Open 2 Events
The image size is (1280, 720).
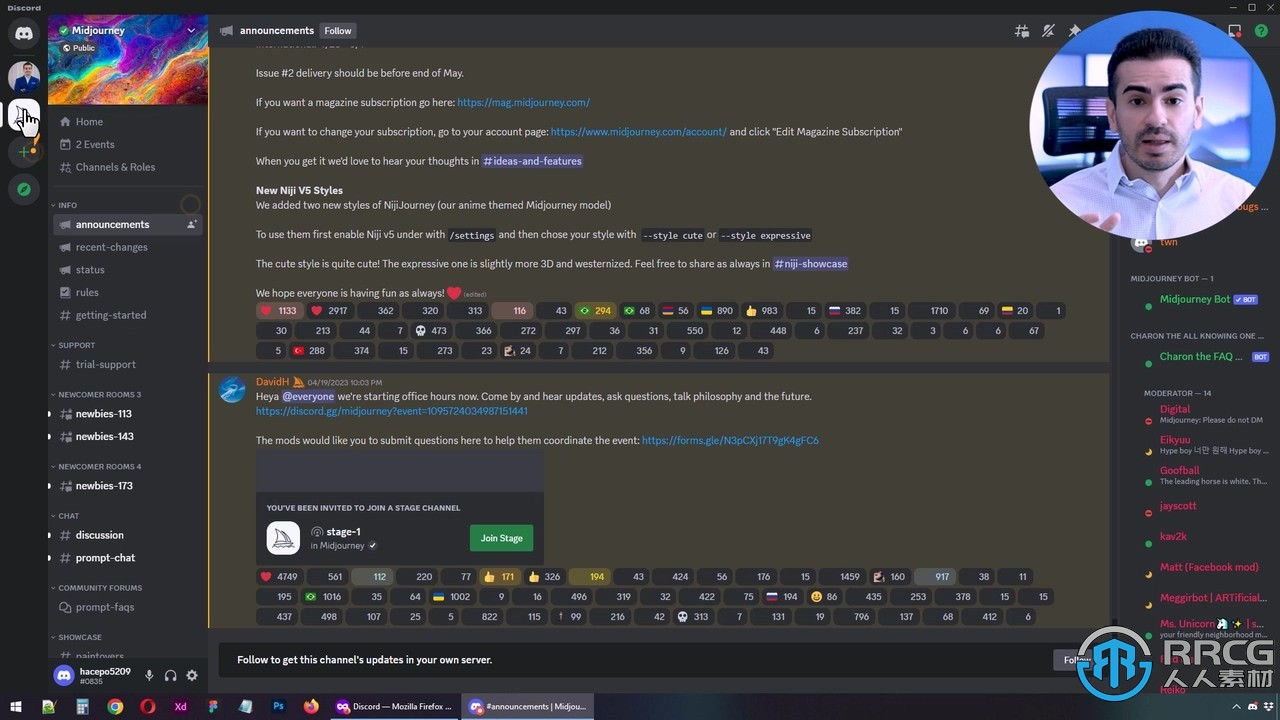tap(127, 144)
